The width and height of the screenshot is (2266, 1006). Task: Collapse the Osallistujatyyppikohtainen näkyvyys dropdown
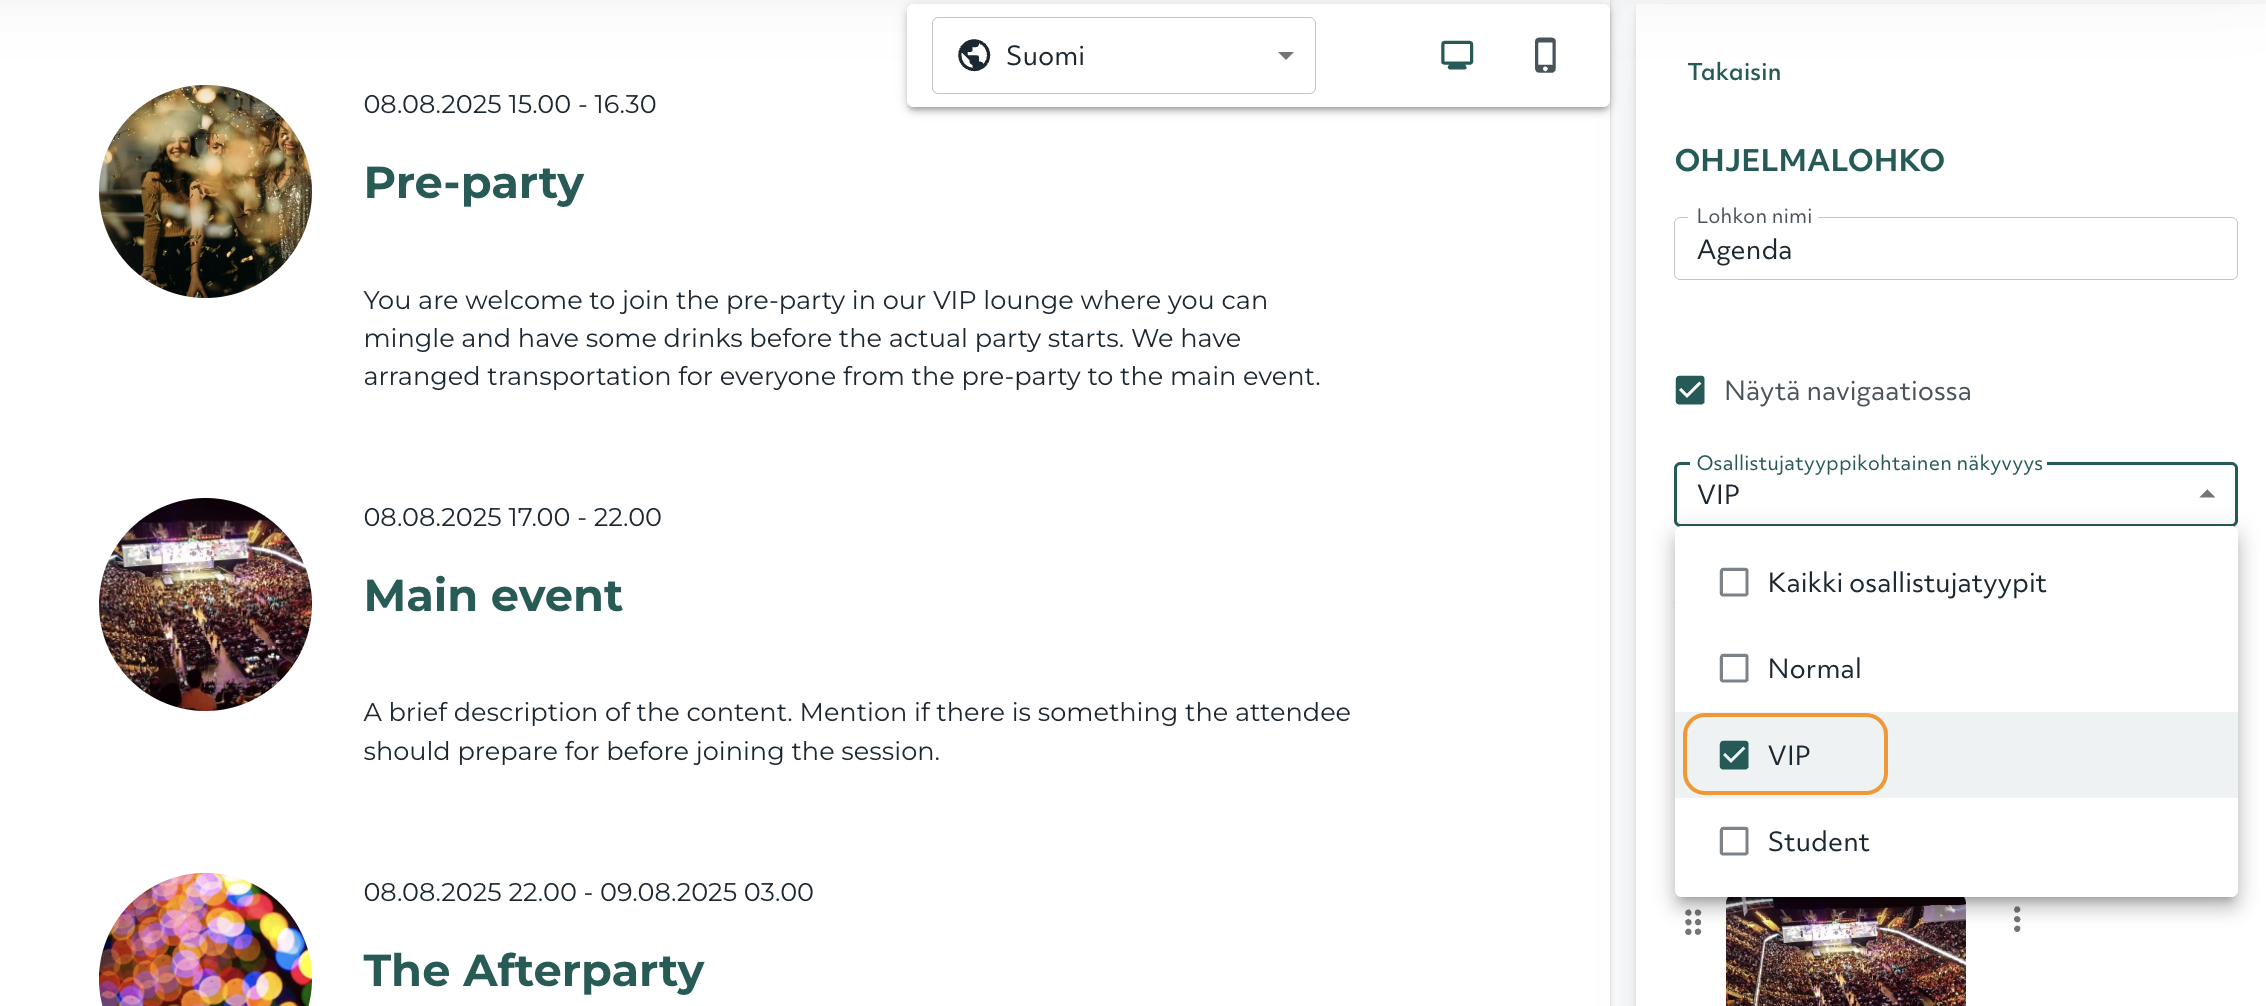[2207, 494]
